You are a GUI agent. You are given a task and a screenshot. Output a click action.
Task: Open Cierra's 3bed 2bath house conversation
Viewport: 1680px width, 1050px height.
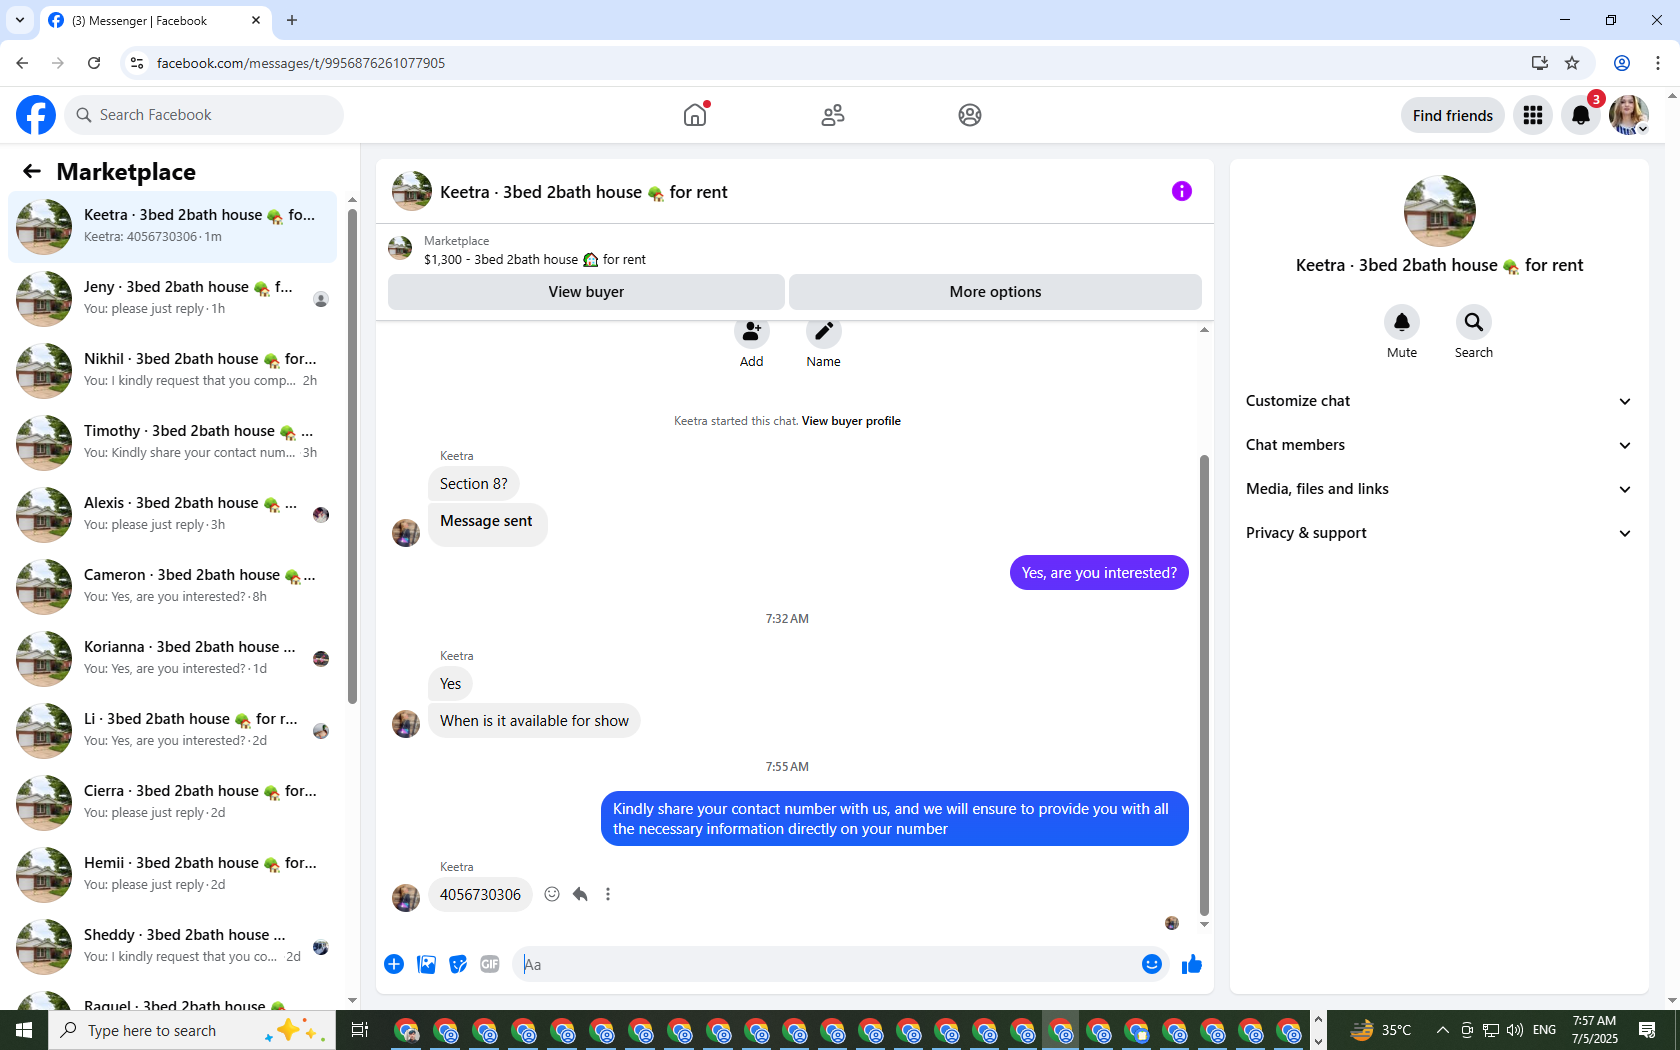tap(172, 802)
